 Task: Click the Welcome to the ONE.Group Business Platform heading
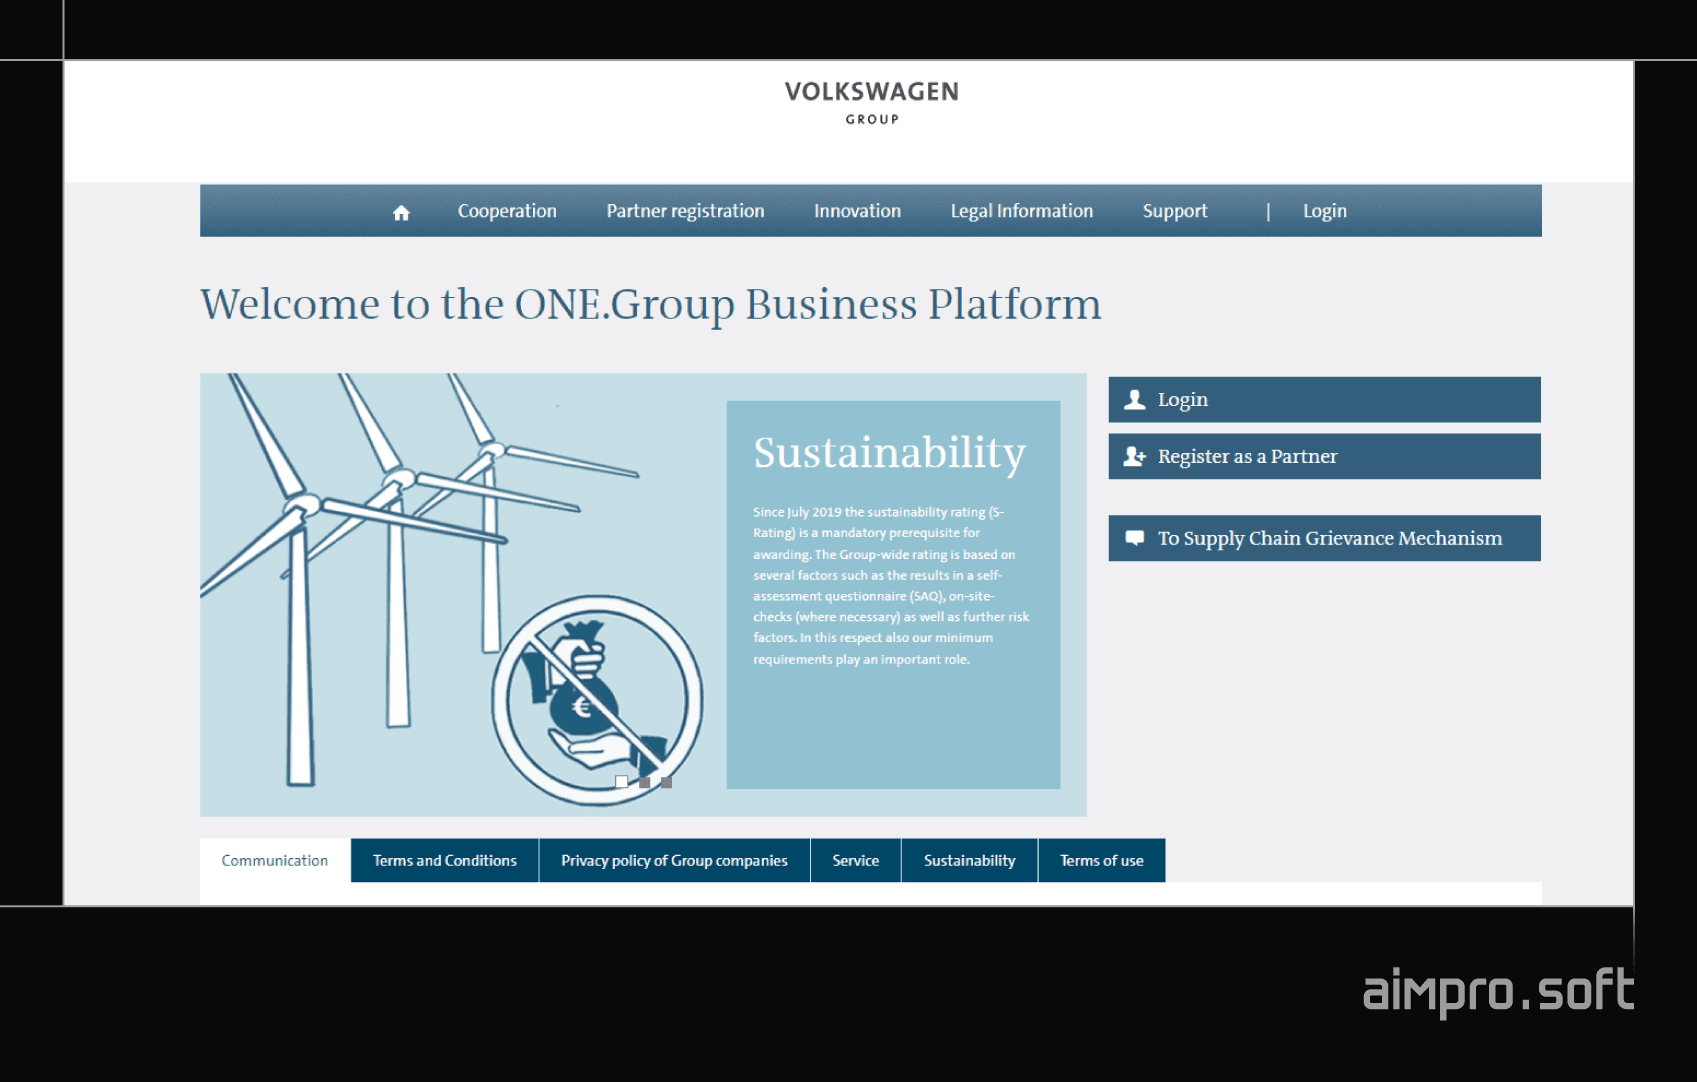tap(651, 305)
